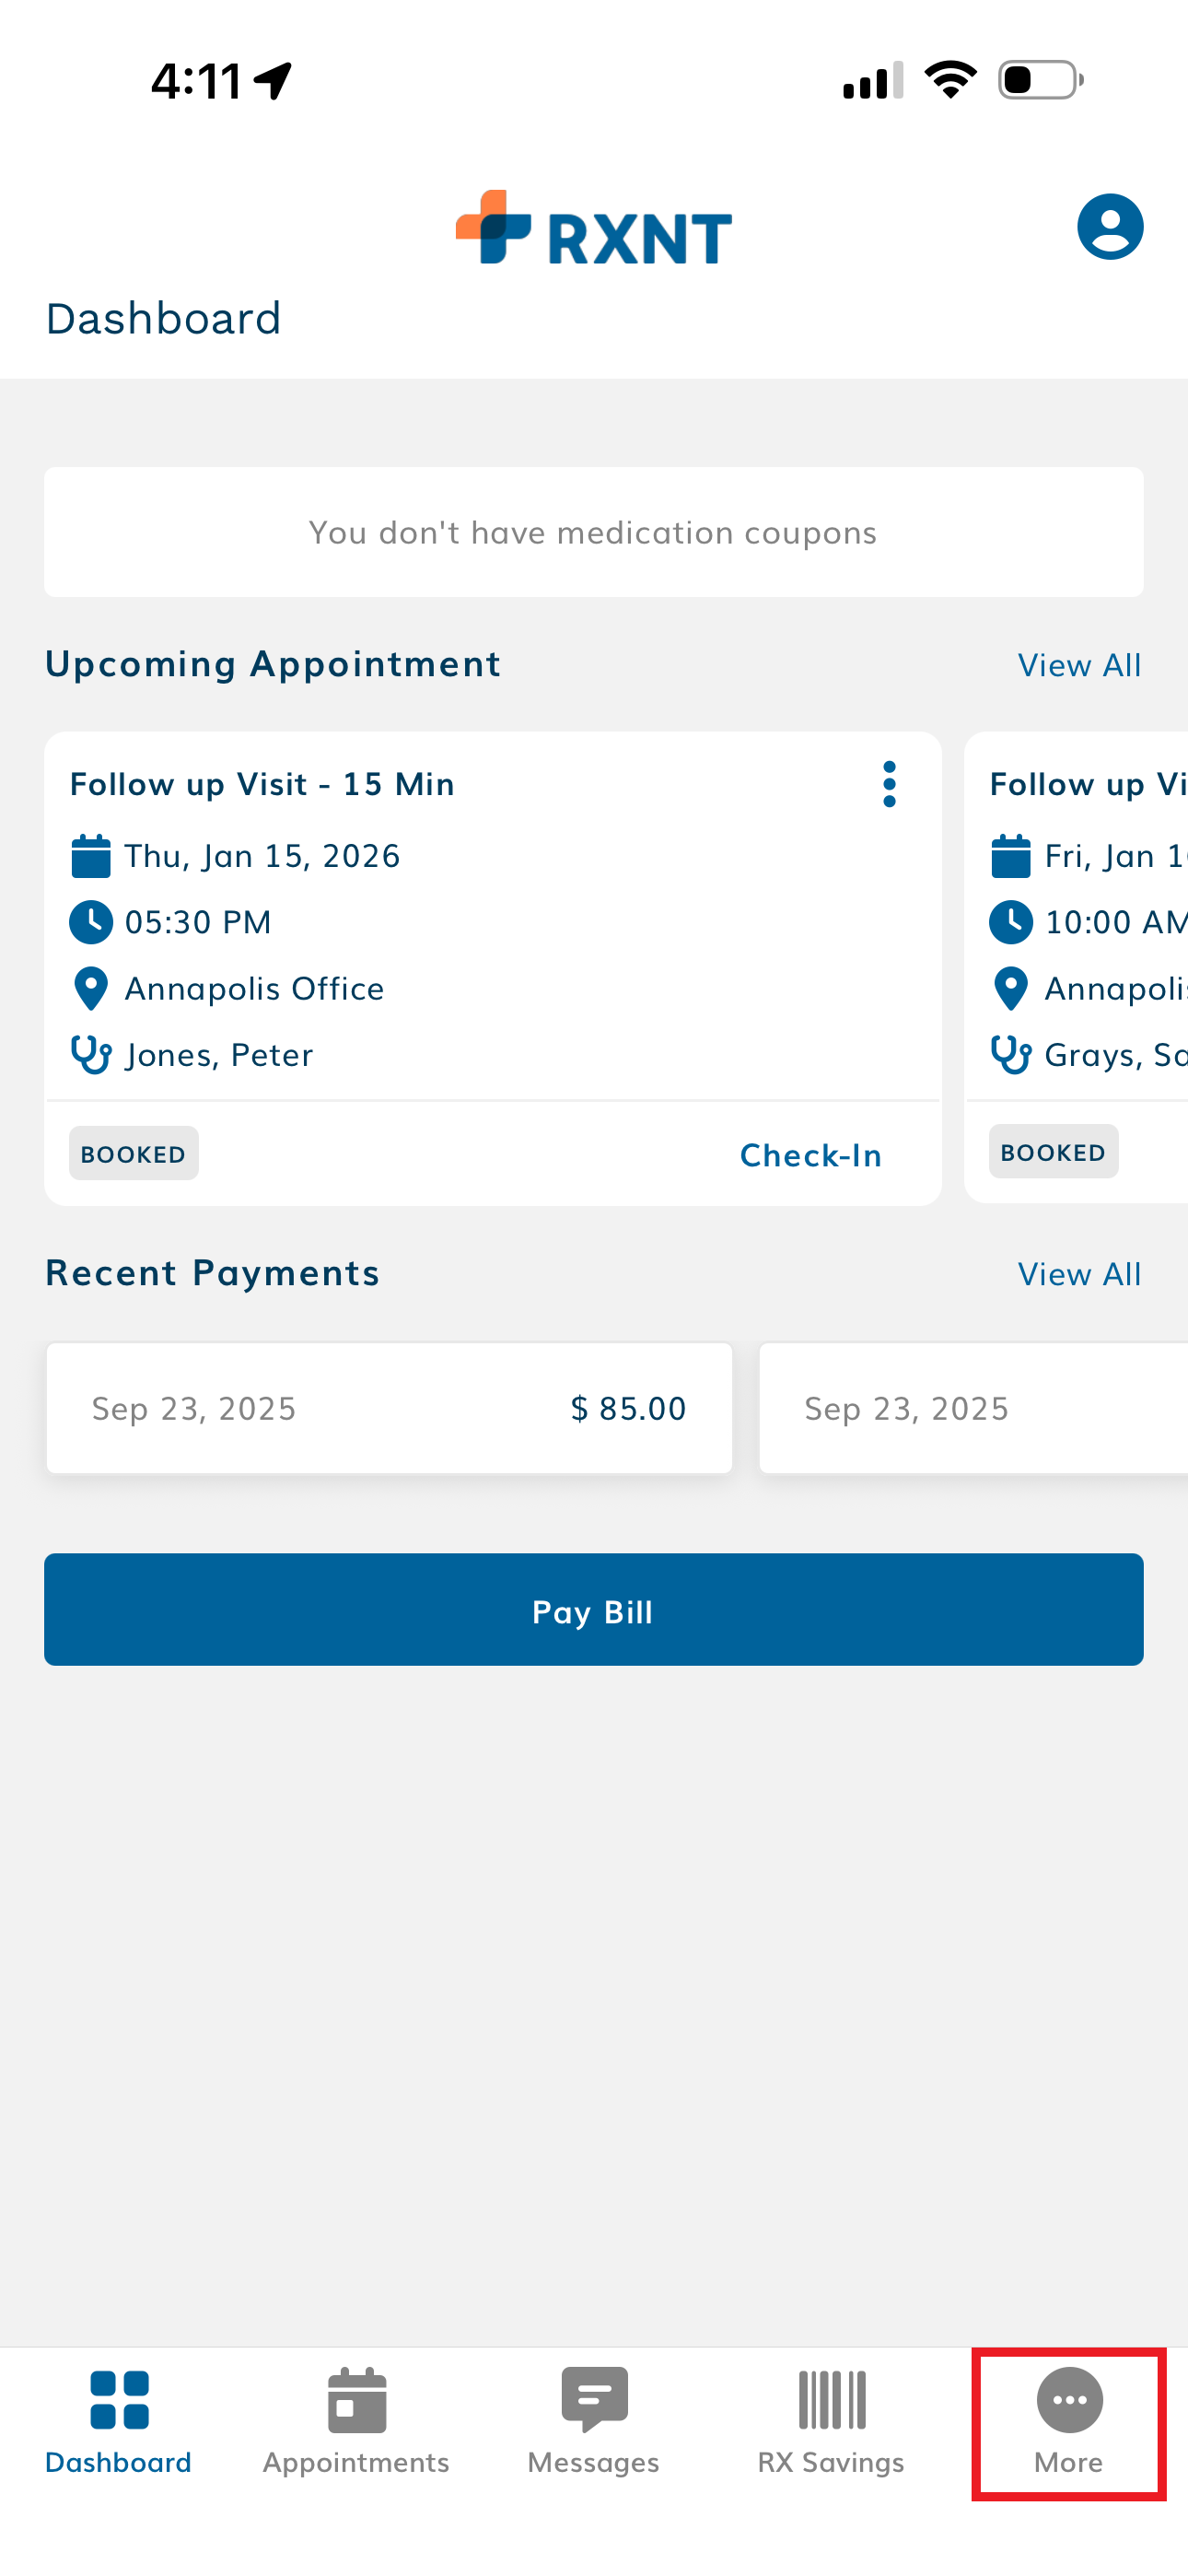Open the More menu tab
This screenshot has height=2576, width=1188.
pyautogui.click(x=1069, y=2420)
